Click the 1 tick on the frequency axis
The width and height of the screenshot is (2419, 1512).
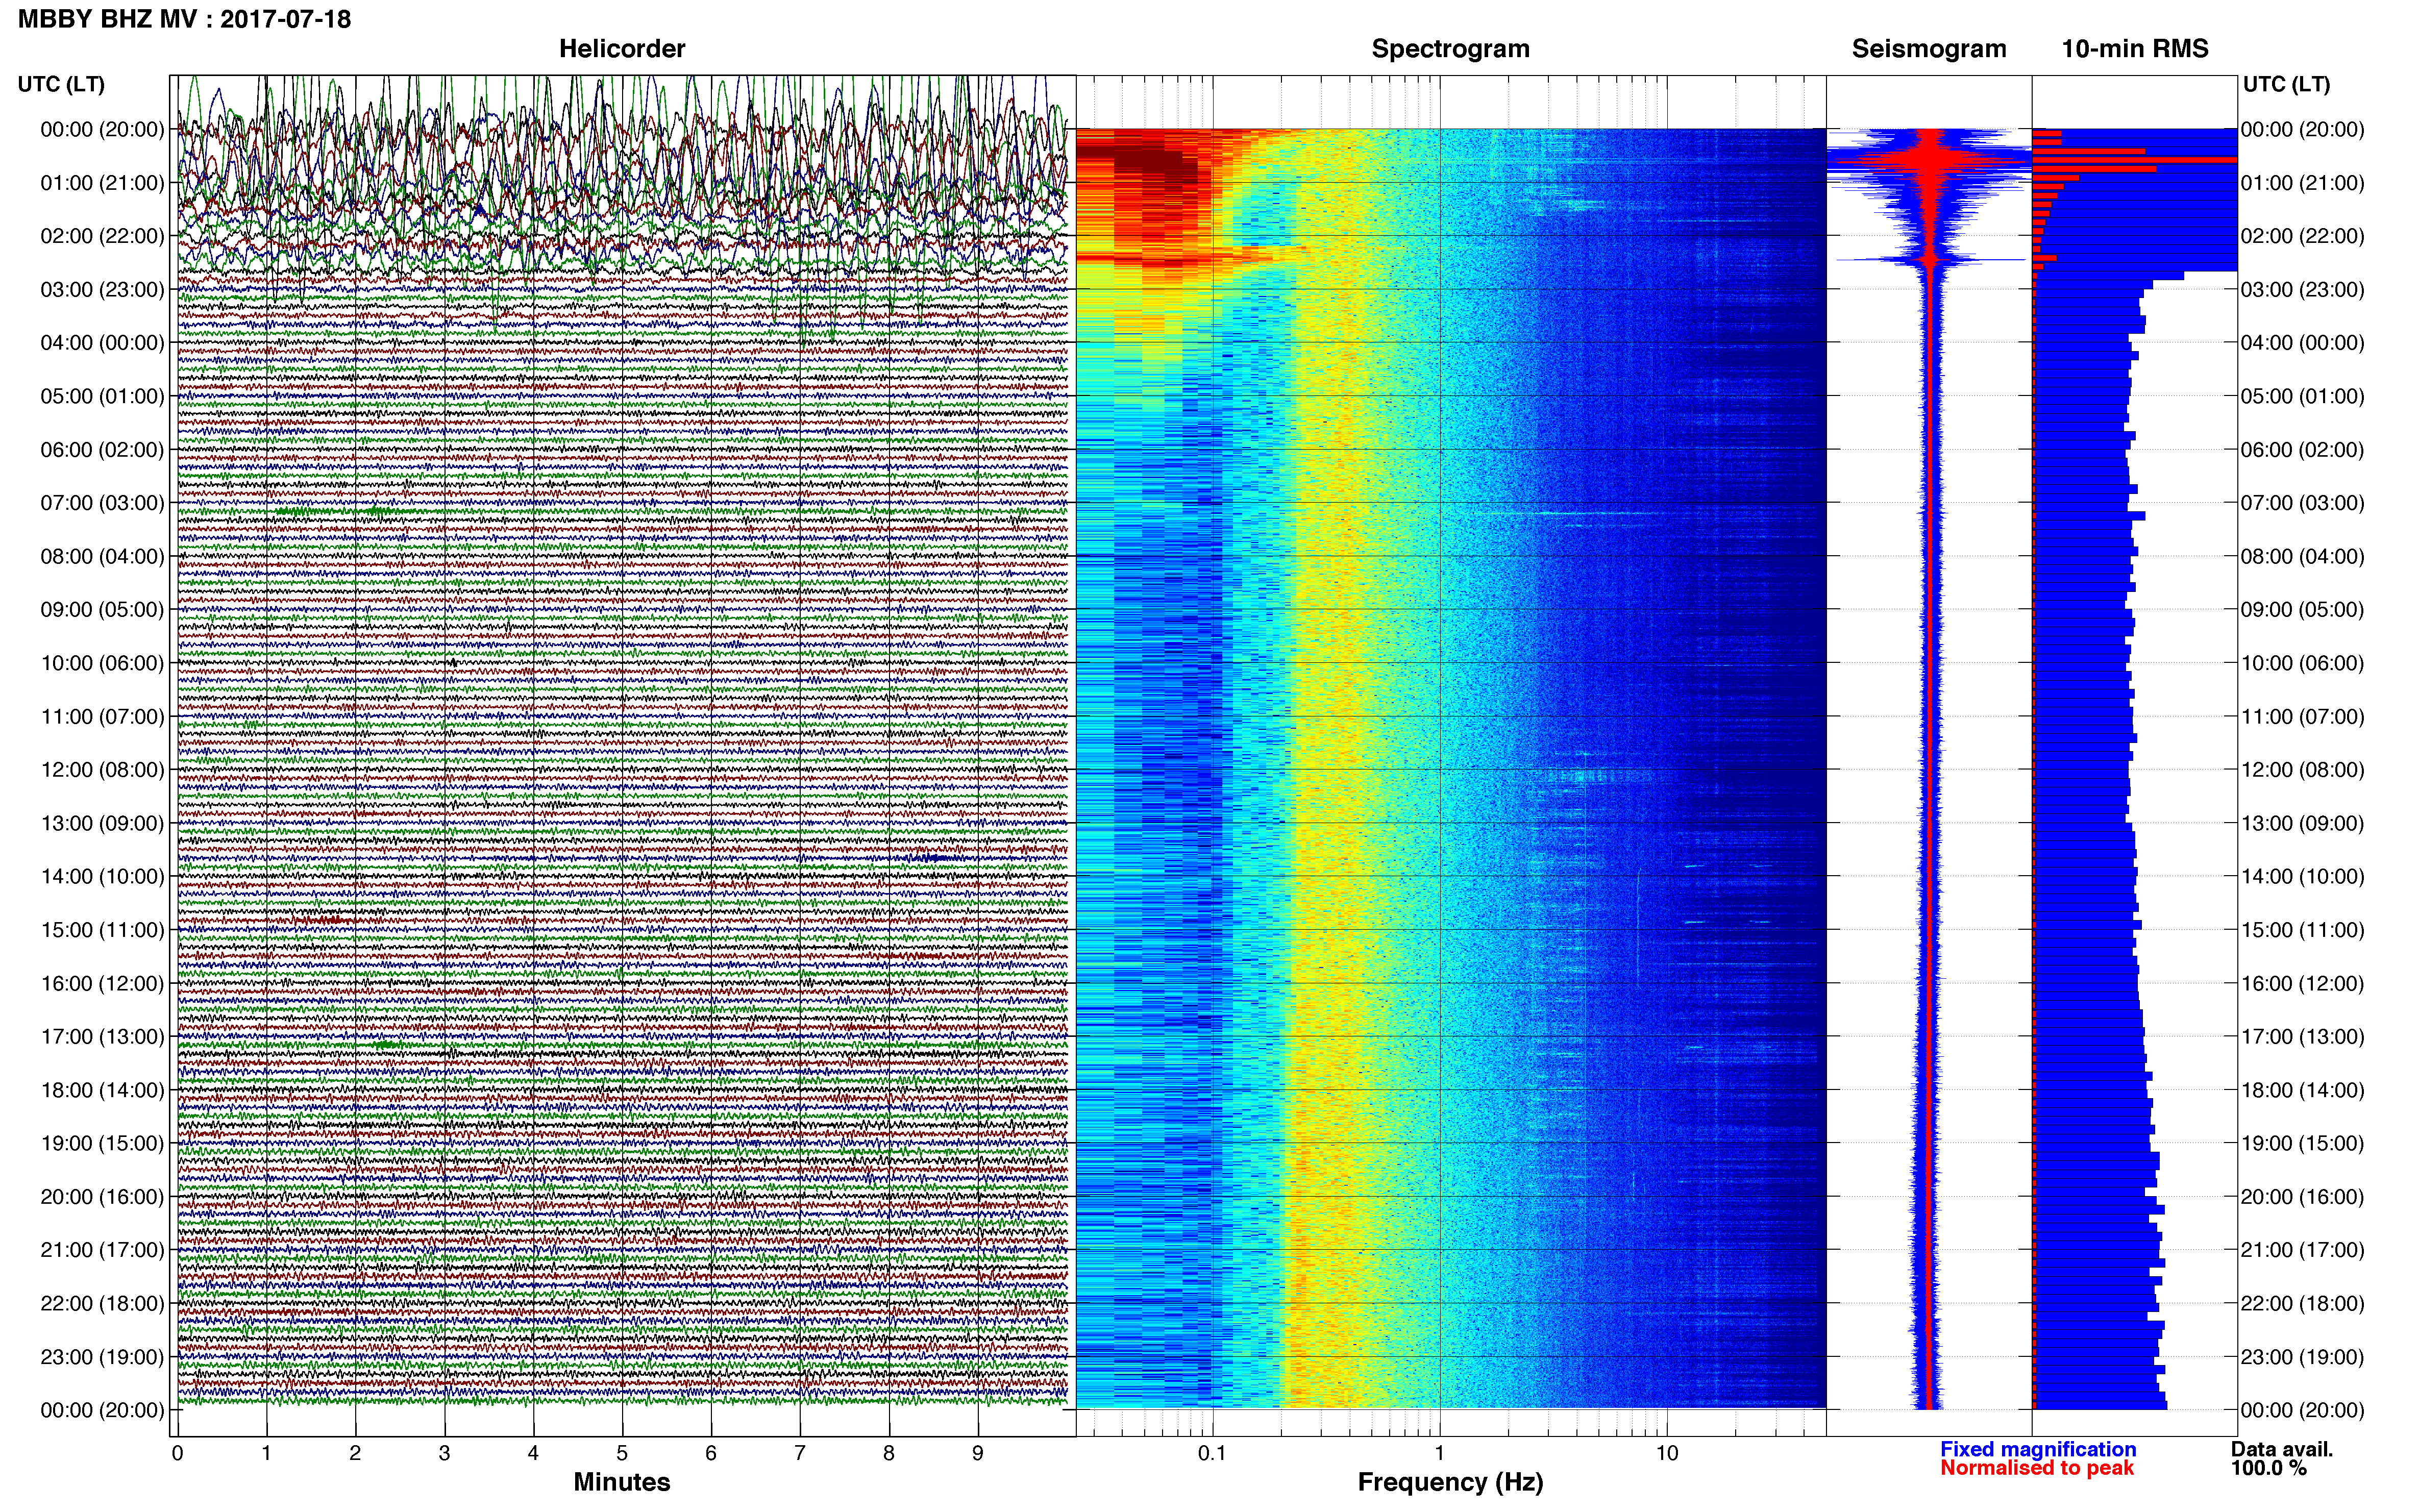point(1439,1453)
